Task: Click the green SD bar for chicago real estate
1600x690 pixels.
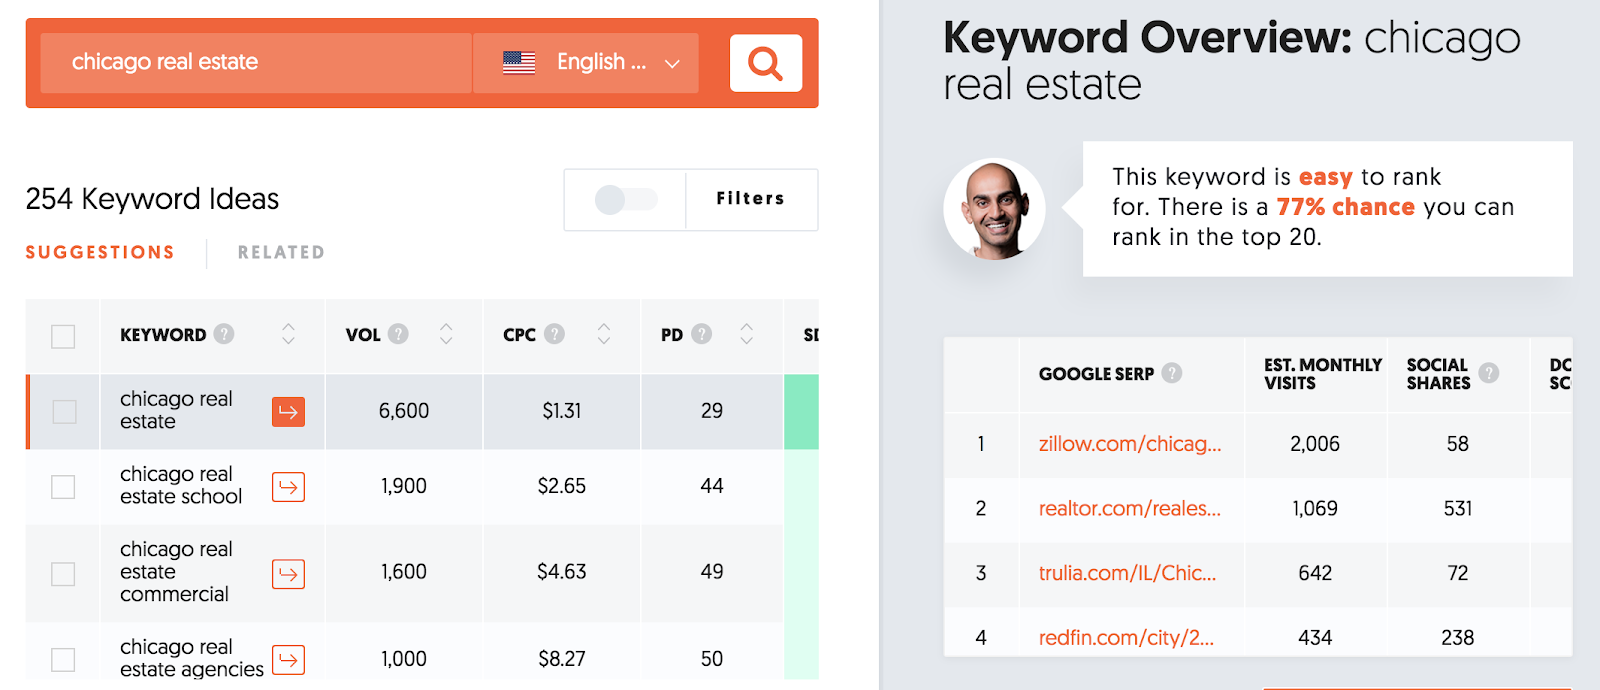Action: (801, 411)
